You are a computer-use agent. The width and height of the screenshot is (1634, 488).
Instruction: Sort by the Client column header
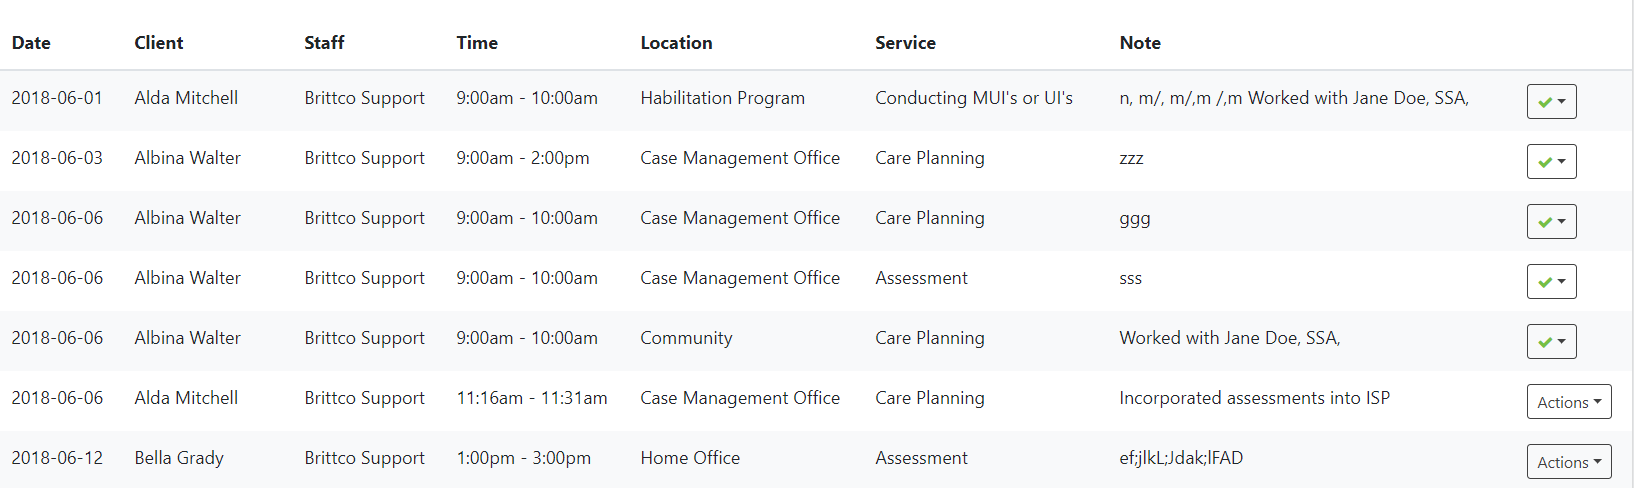[x=159, y=43]
